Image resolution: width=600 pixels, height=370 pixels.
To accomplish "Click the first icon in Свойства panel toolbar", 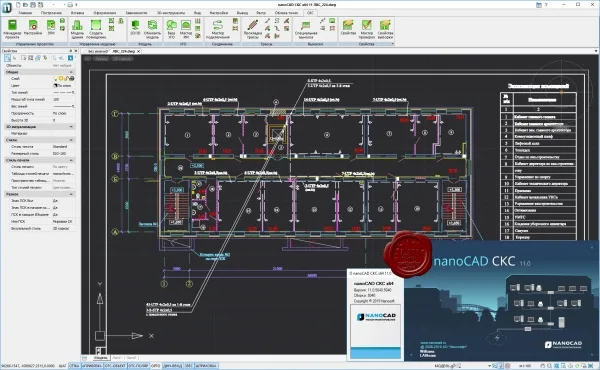I will tap(7, 58).
